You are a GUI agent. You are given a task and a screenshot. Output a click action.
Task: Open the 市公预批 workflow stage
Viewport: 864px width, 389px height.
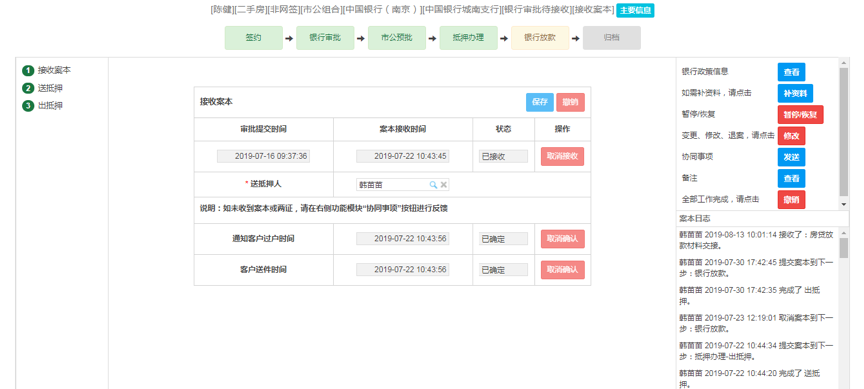(x=397, y=38)
